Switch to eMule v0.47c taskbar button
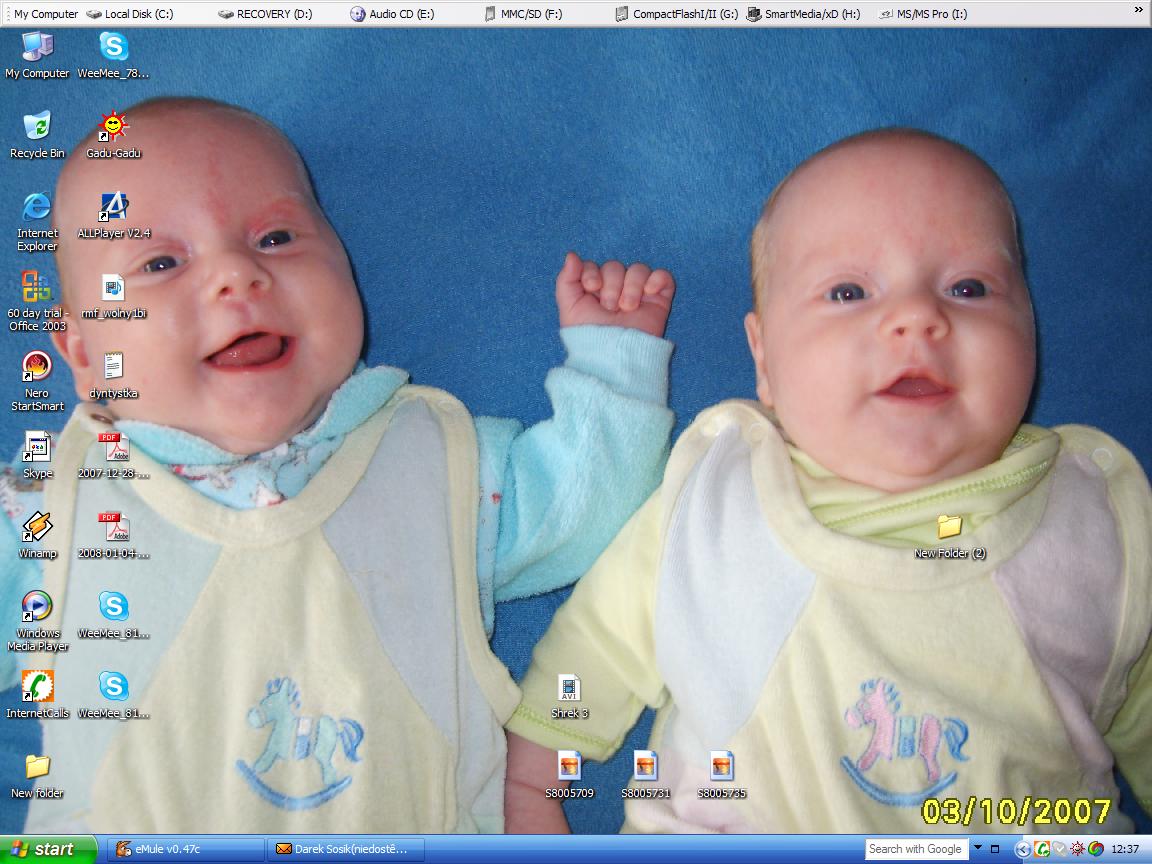 185,849
